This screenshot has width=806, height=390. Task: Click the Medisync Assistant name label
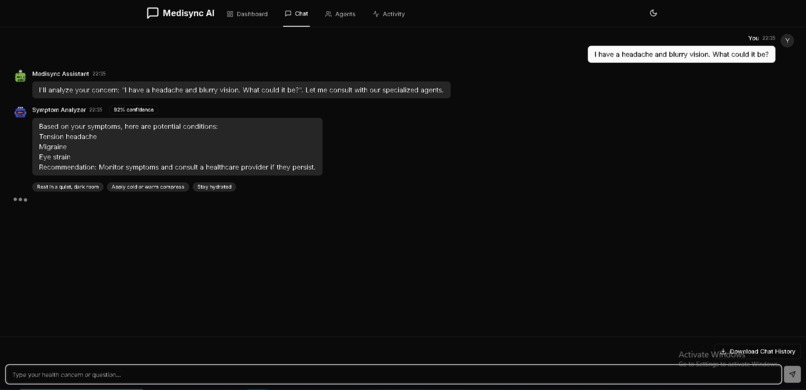pyautogui.click(x=61, y=74)
